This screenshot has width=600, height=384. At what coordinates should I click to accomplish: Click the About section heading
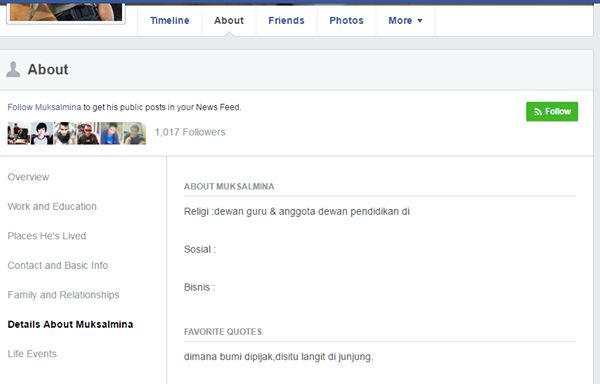pos(48,70)
